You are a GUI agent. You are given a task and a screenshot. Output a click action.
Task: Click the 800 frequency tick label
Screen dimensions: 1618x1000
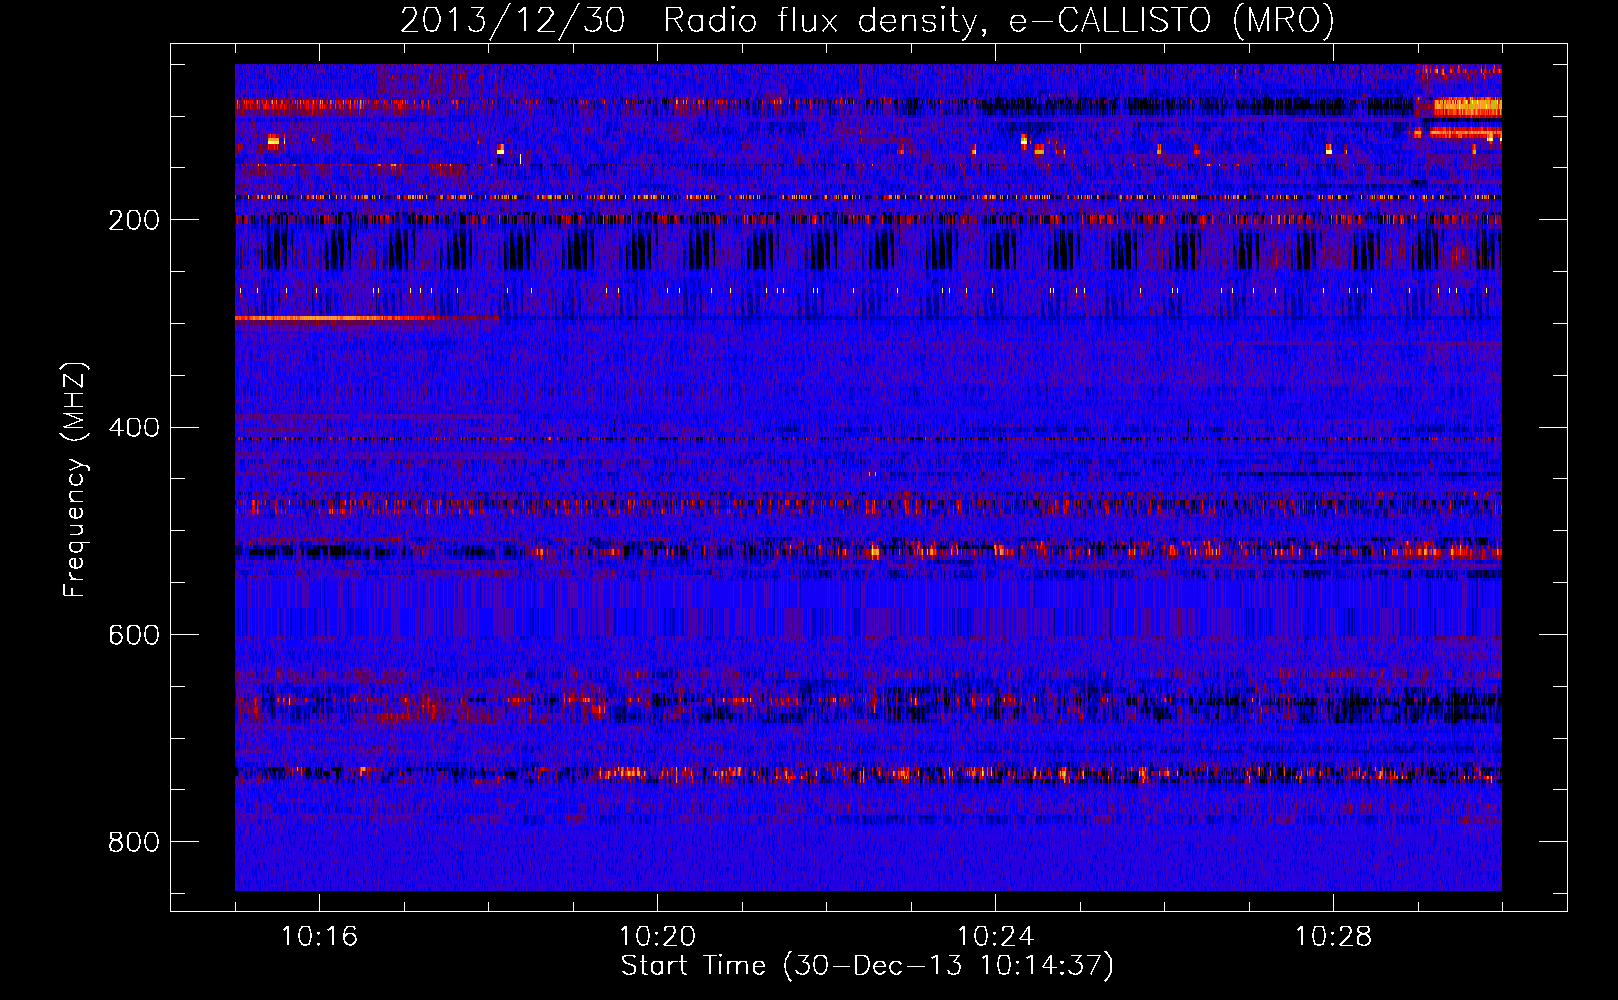coord(134,842)
